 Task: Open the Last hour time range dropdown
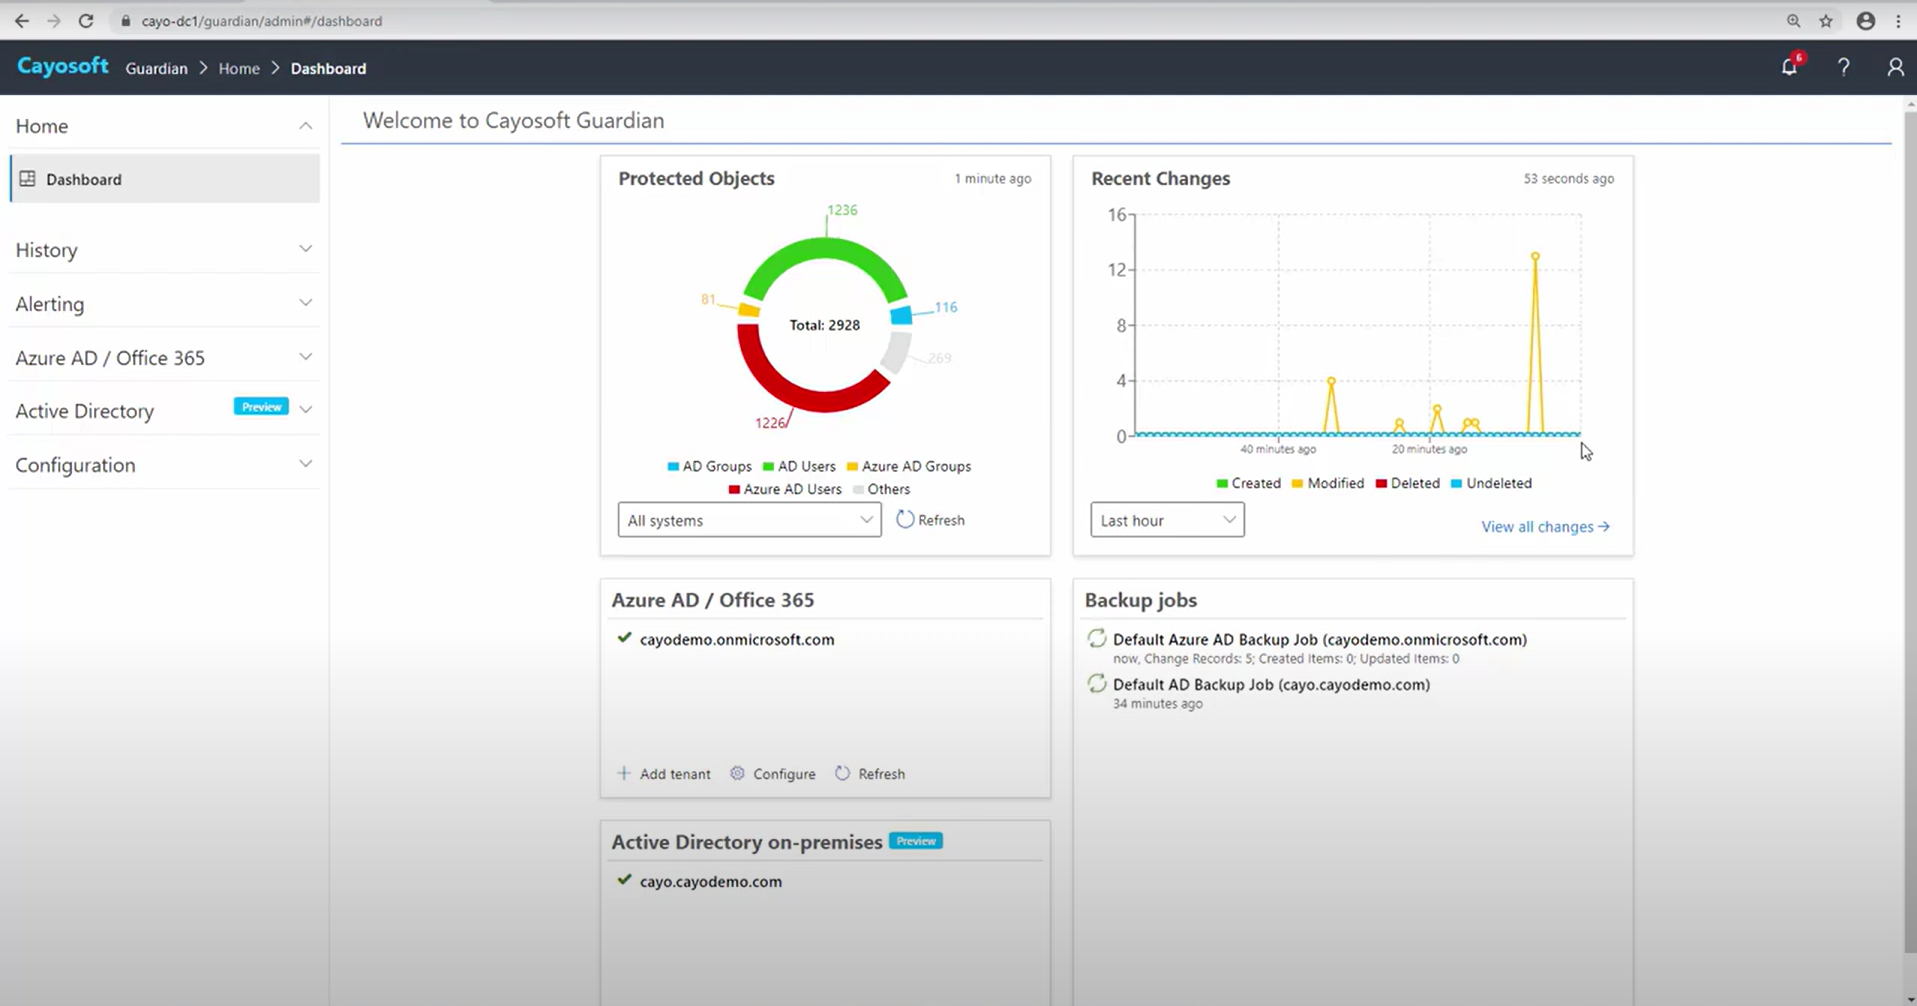(x=1167, y=520)
